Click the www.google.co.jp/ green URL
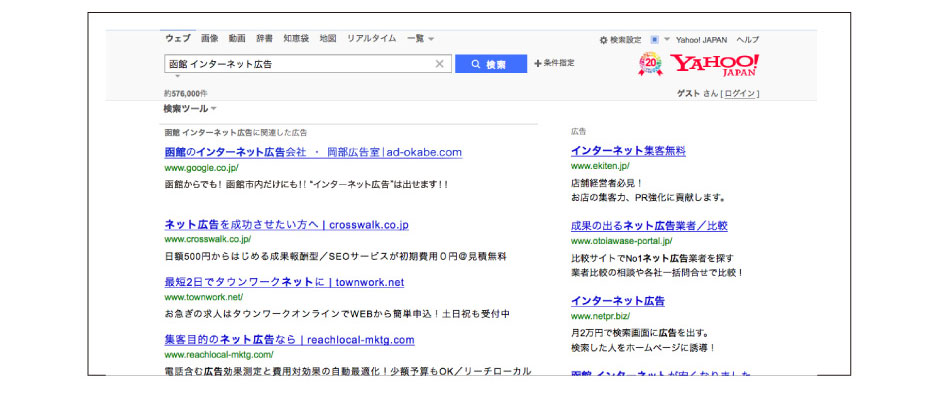 (202, 168)
